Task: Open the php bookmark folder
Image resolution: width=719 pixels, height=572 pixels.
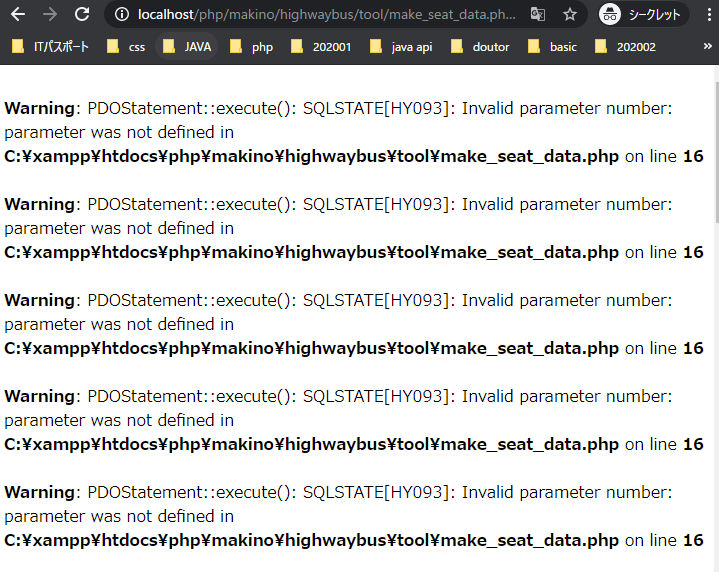Action: click(251, 47)
